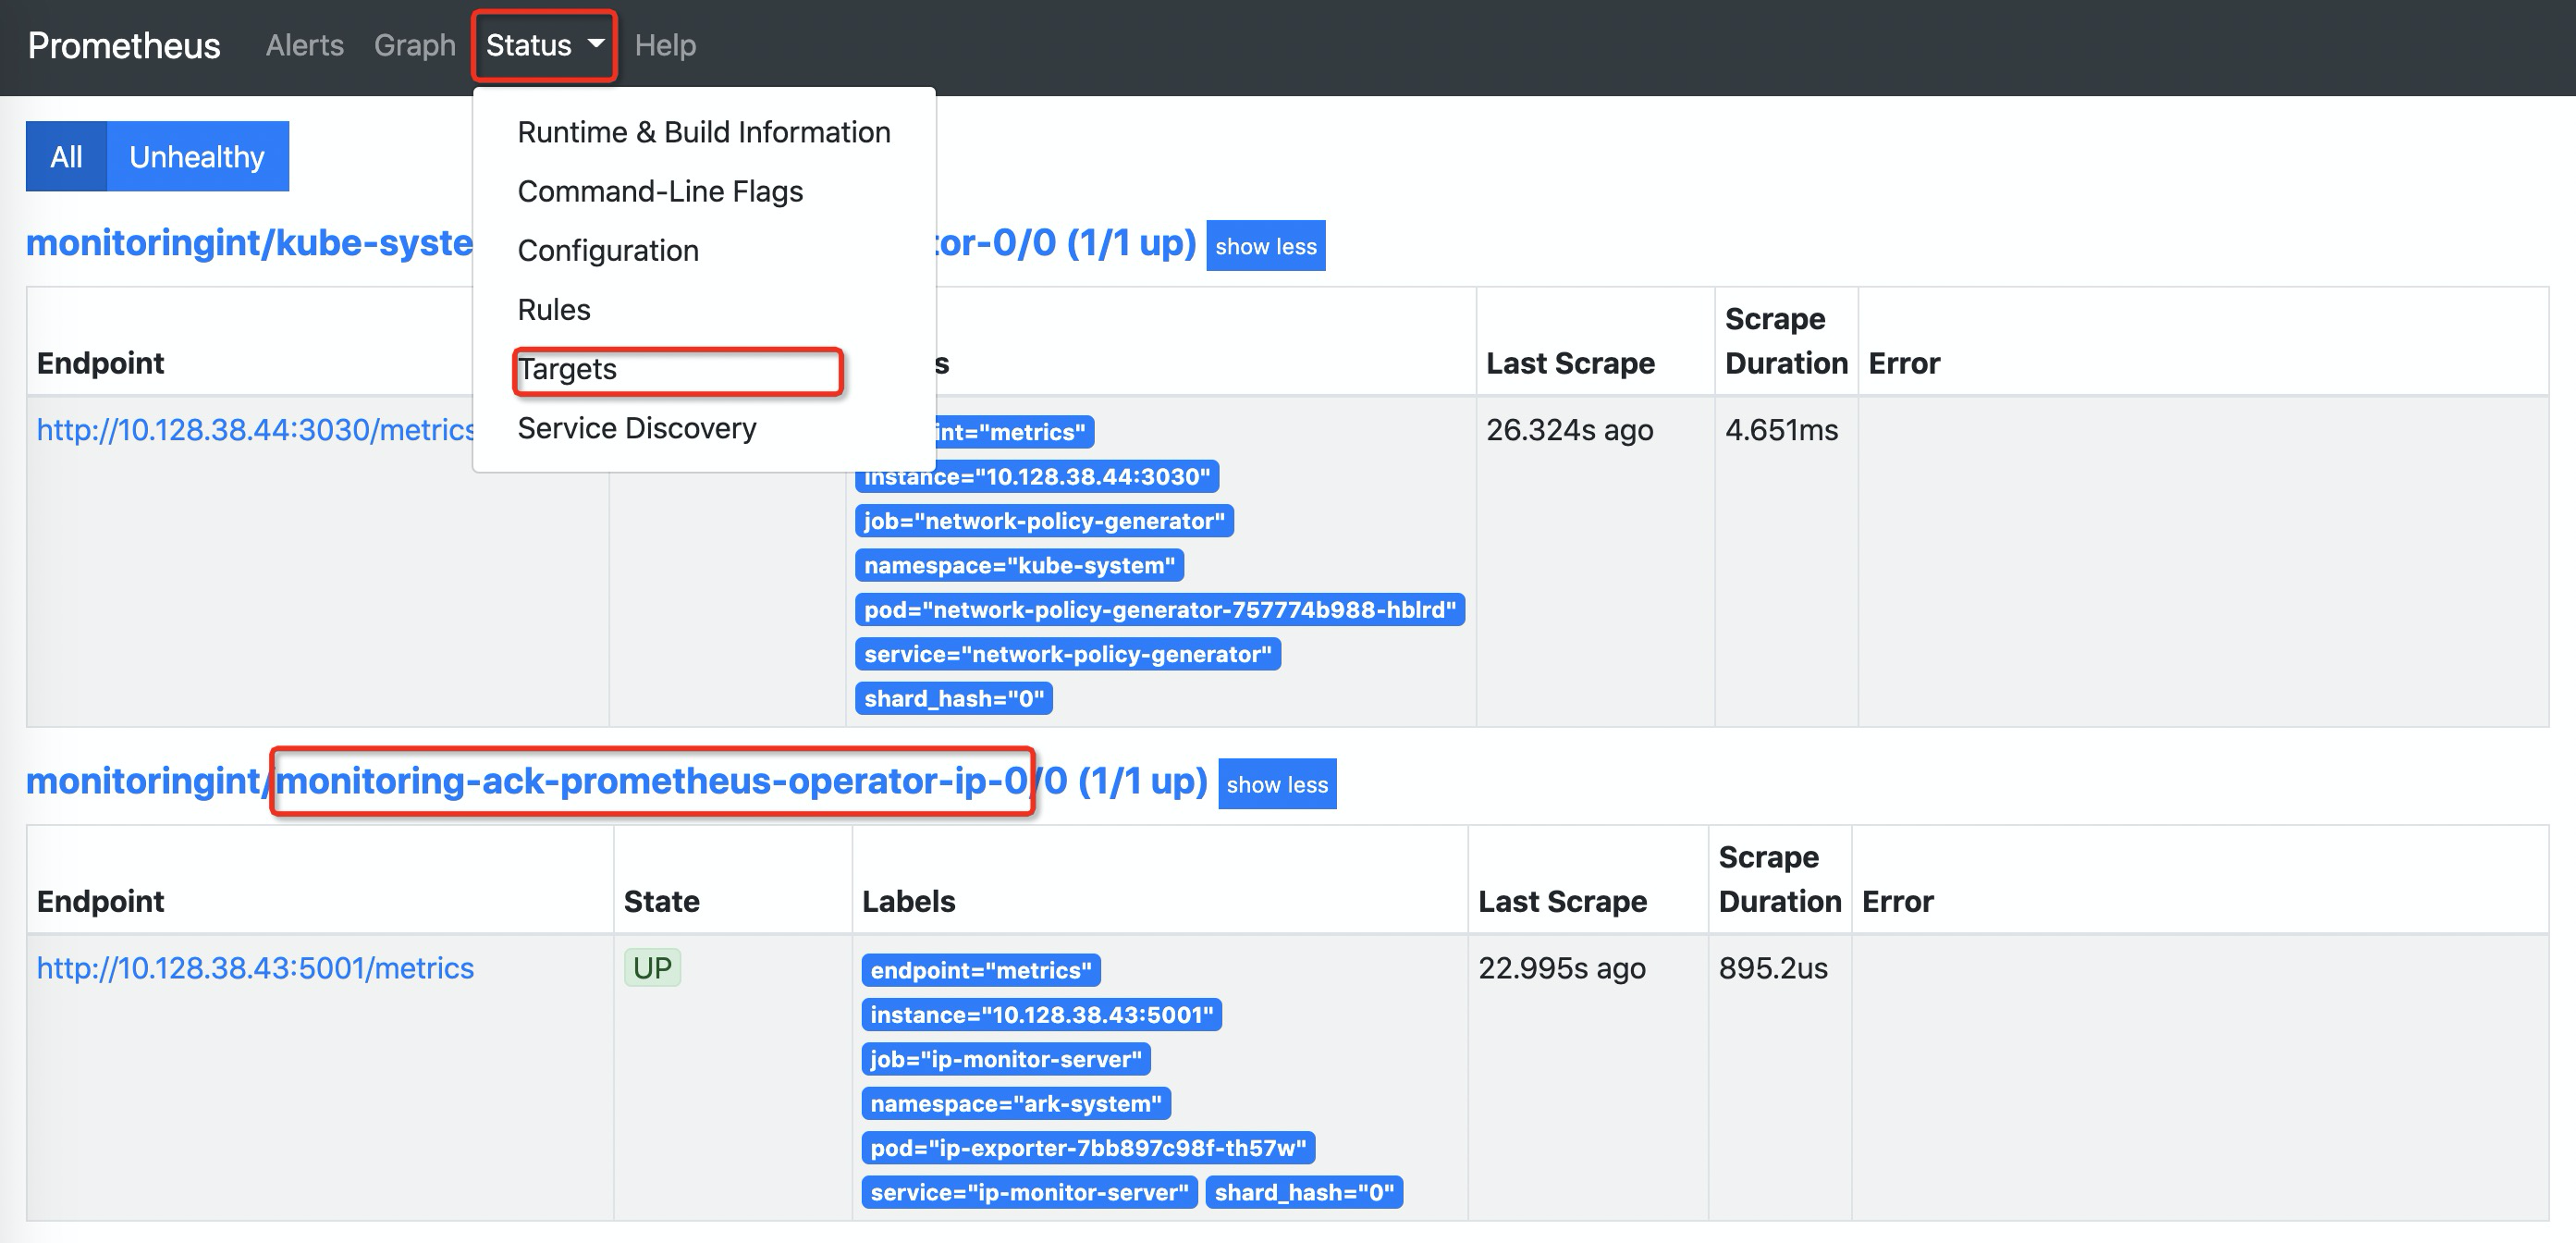Image resolution: width=2576 pixels, height=1243 pixels.
Task: Choose Command-Line Flags from Status menu
Action: click(660, 191)
